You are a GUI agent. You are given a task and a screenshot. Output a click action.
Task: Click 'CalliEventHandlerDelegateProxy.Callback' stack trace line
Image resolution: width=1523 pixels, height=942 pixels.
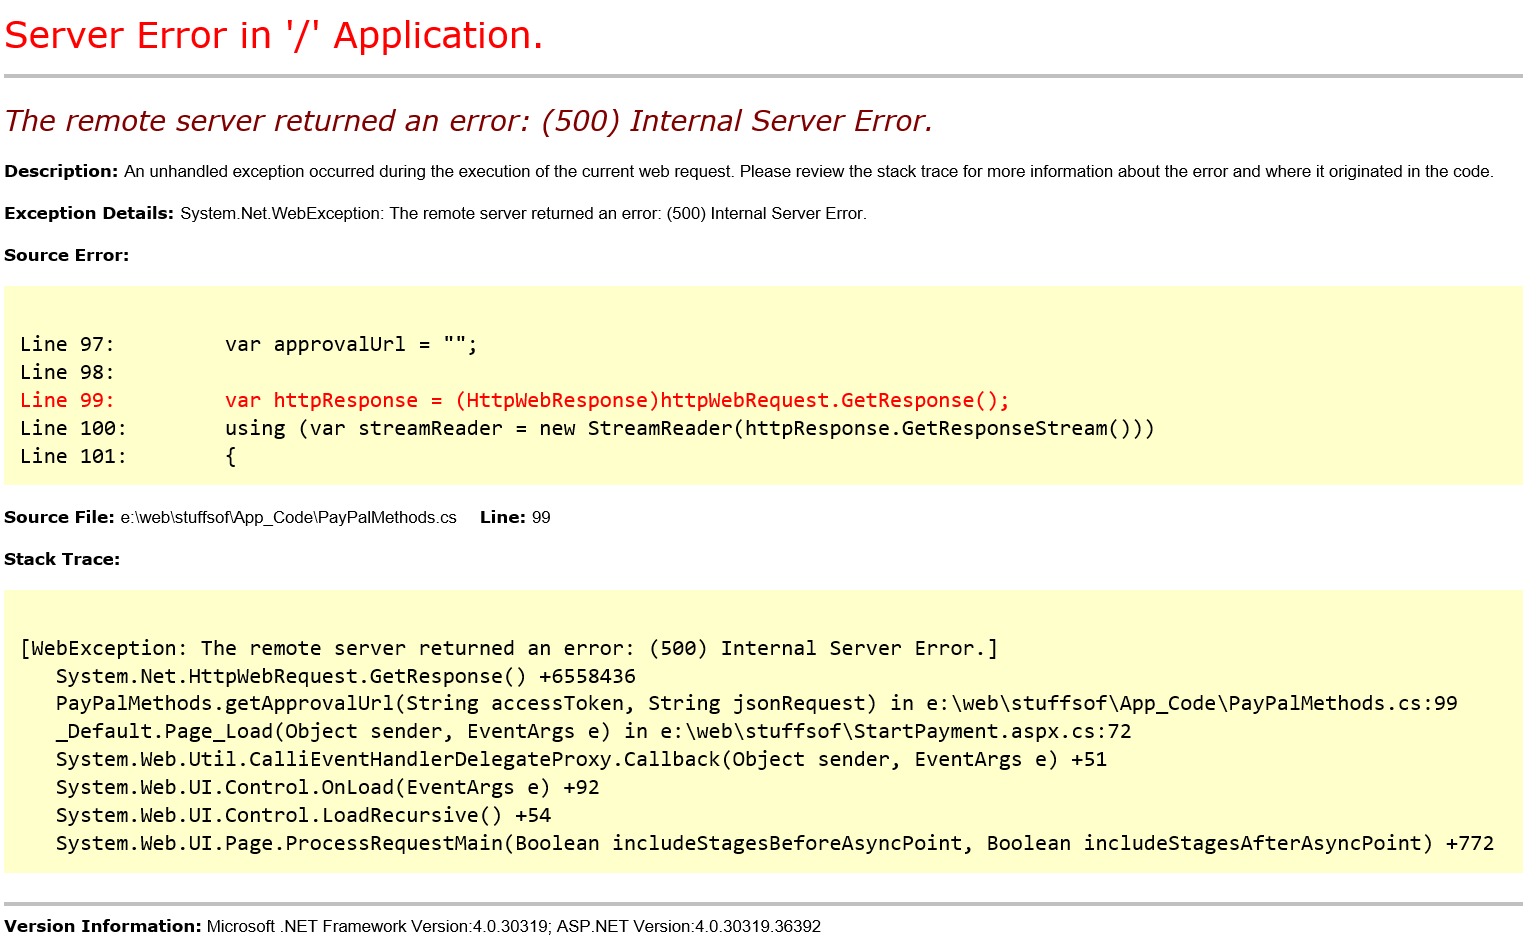pos(581,759)
